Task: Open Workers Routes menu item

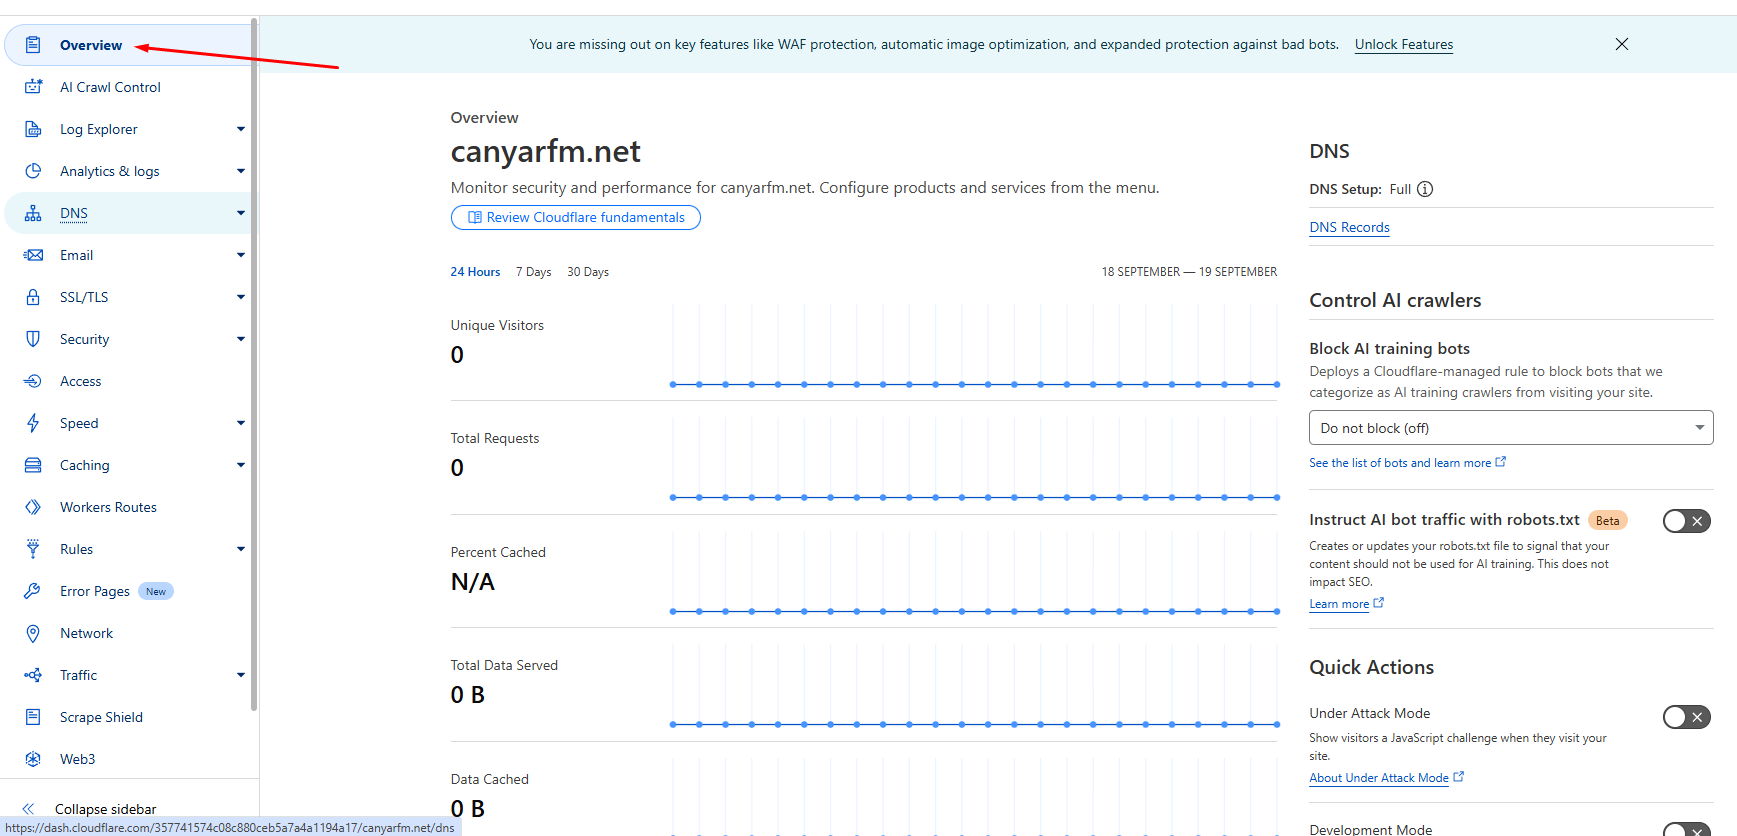Action: 130,507
